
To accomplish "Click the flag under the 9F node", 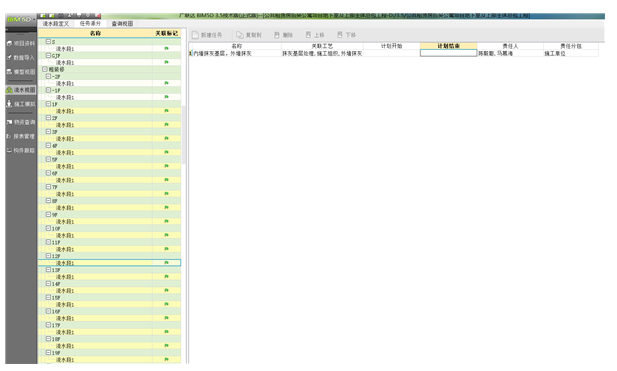I will [x=166, y=221].
